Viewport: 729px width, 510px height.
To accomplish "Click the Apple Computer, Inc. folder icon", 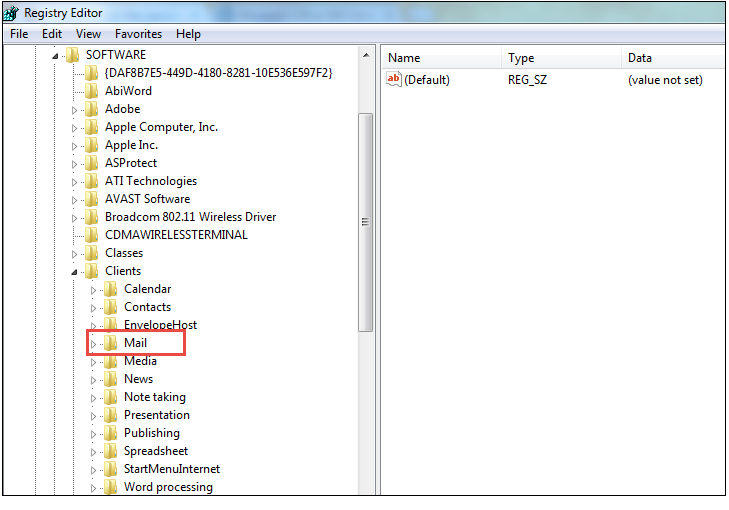I will (92, 127).
